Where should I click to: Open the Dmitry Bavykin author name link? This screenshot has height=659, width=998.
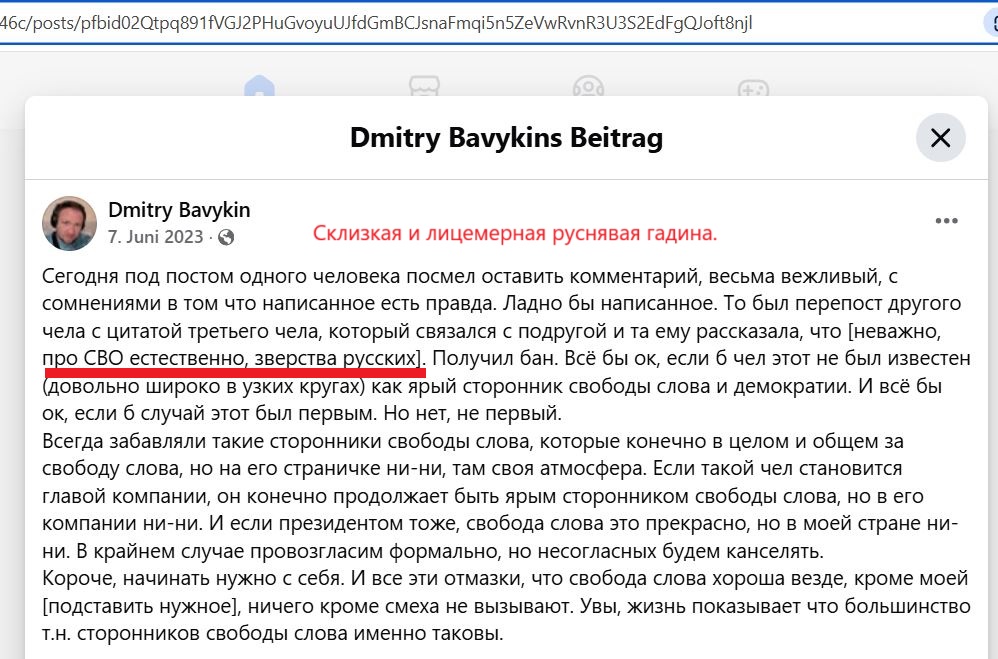179,209
